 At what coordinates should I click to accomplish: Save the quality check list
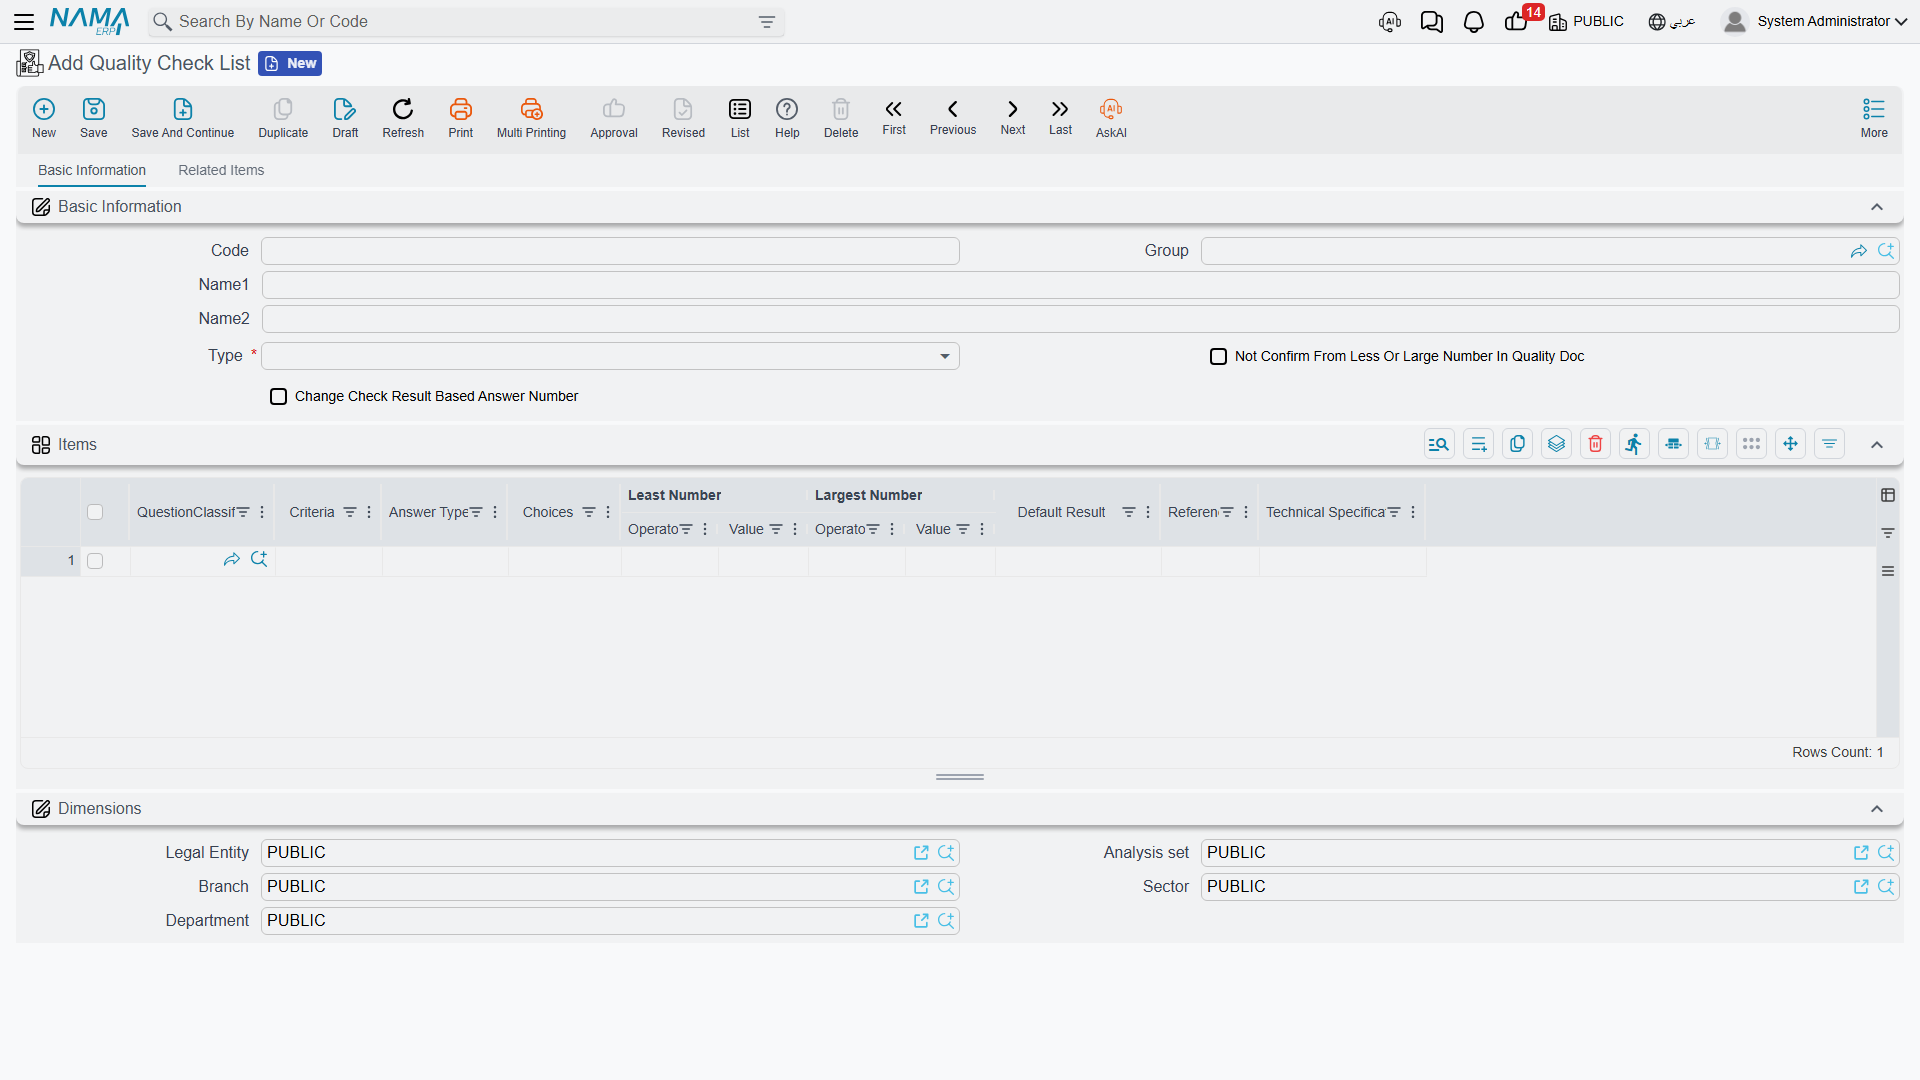coord(94,118)
